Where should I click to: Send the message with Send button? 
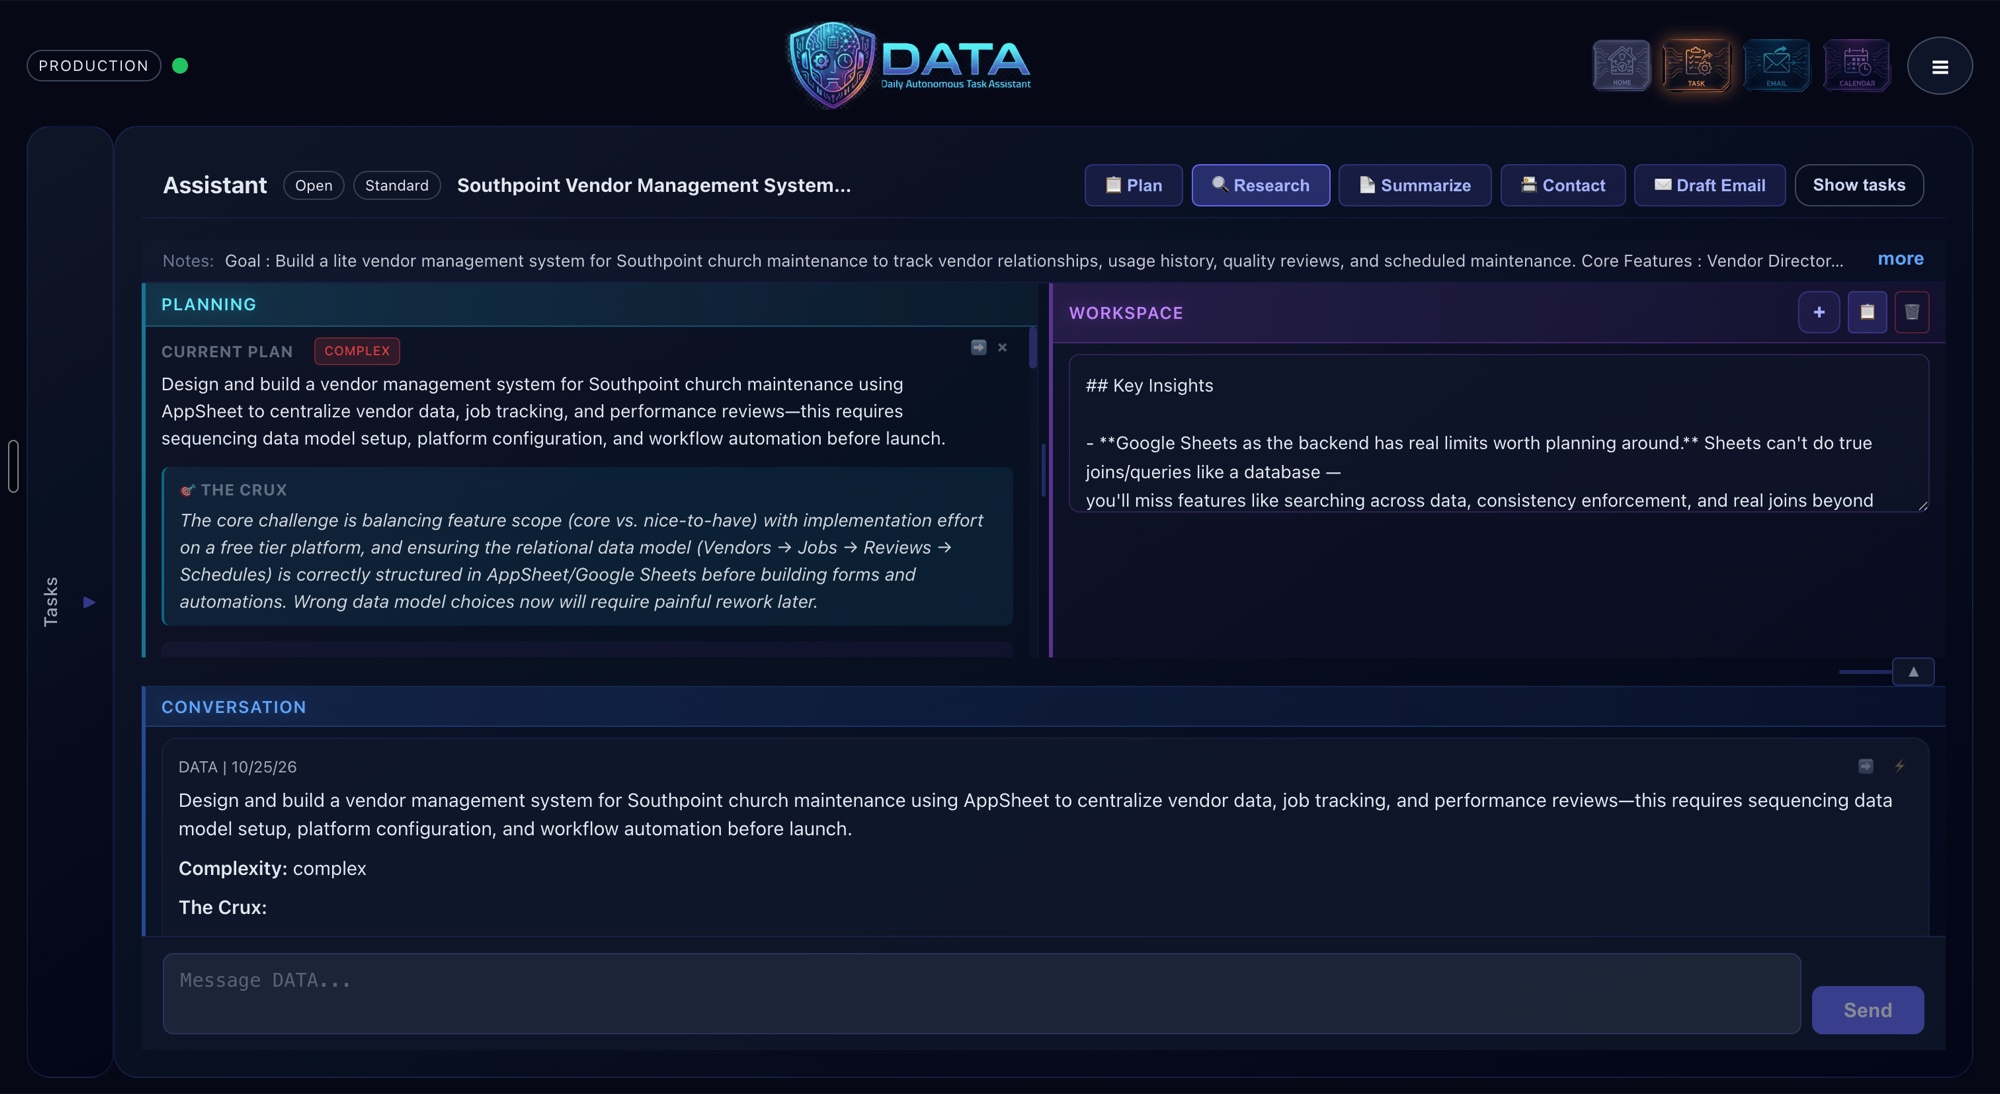tap(1867, 1010)
